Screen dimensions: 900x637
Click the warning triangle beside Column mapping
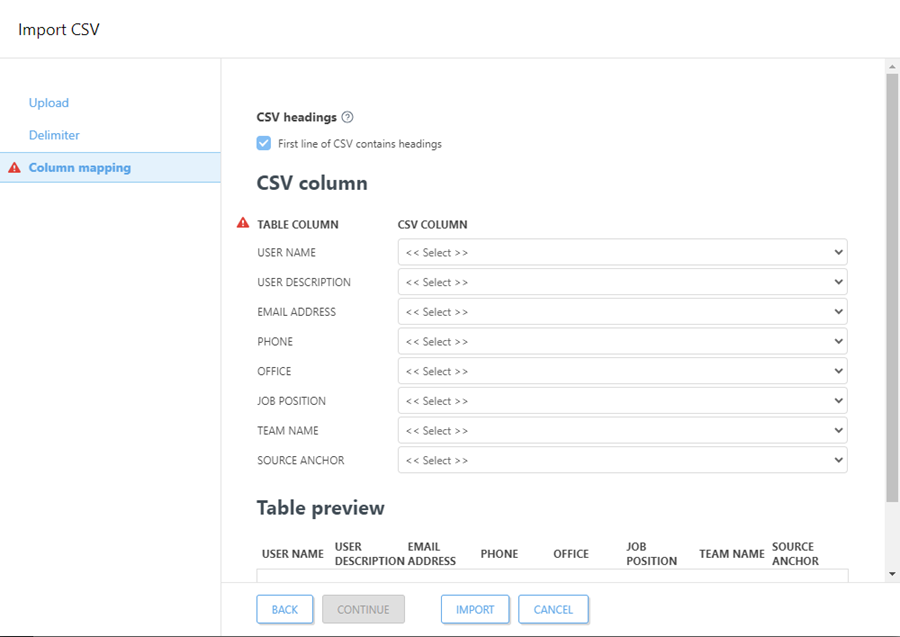(13, 167)
